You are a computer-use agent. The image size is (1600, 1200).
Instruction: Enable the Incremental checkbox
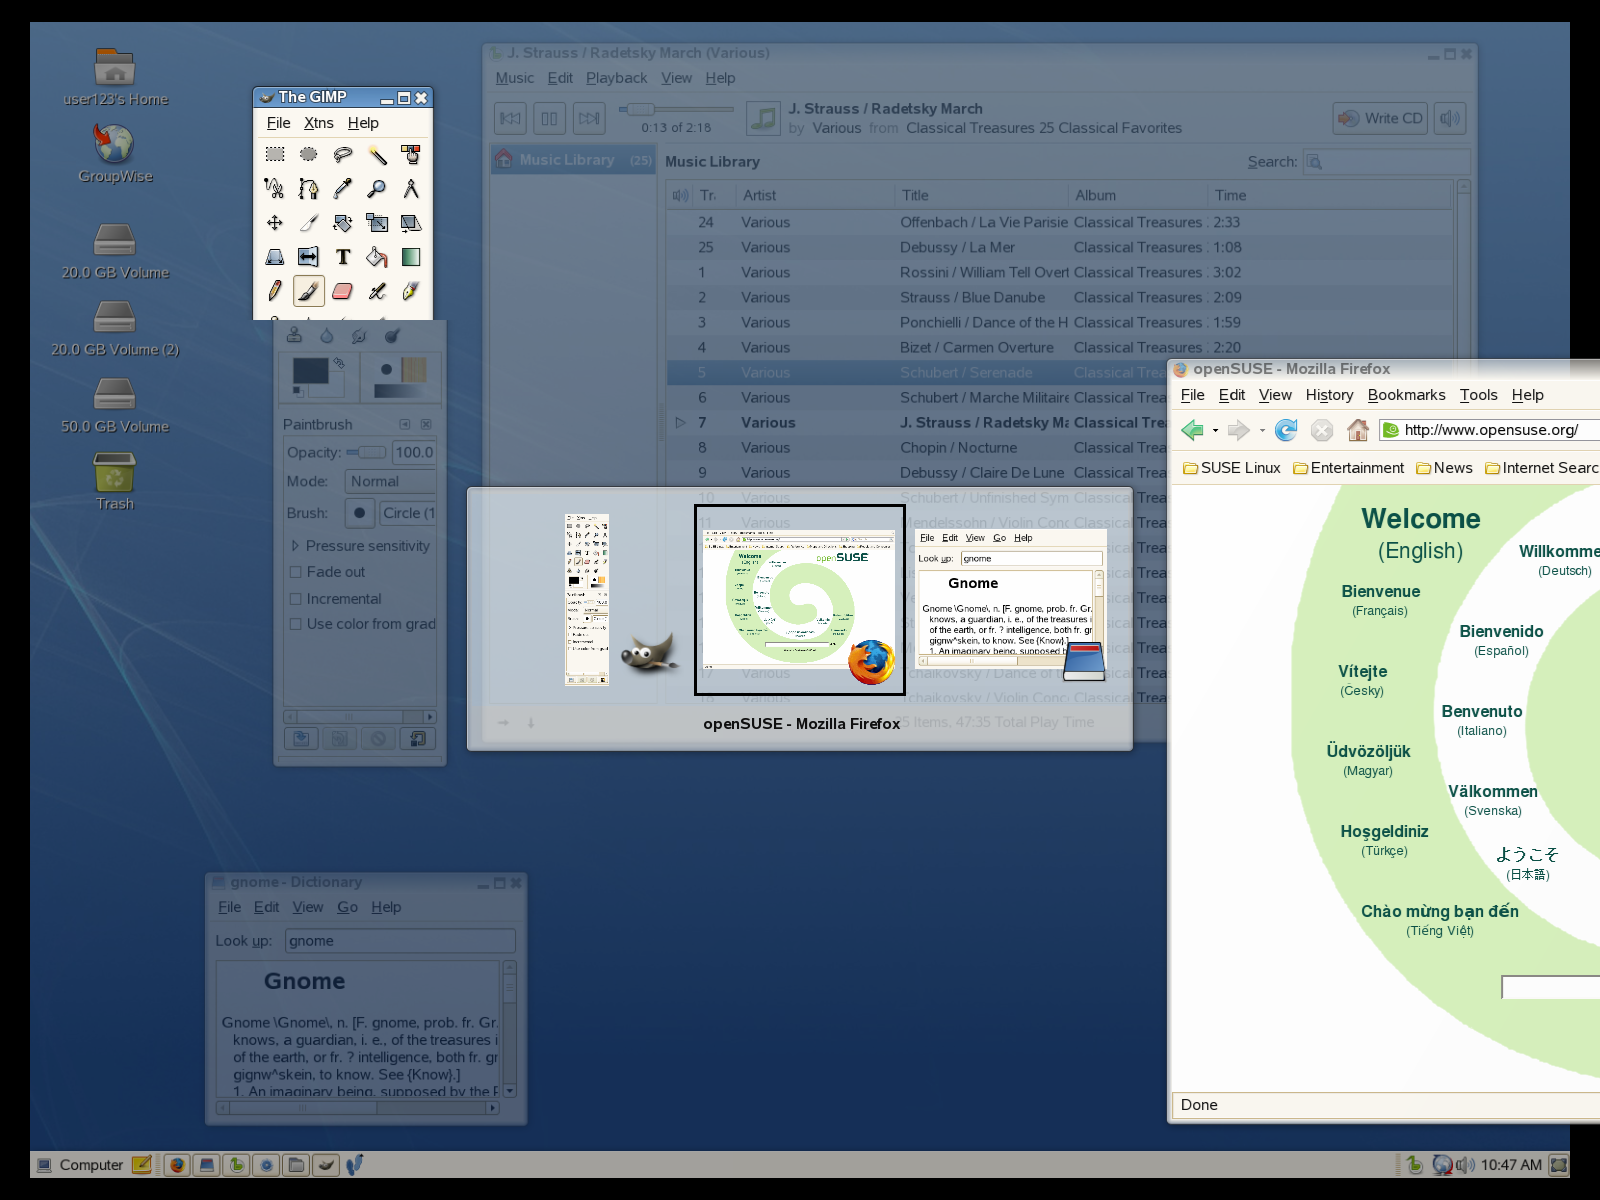click(295, 599)
